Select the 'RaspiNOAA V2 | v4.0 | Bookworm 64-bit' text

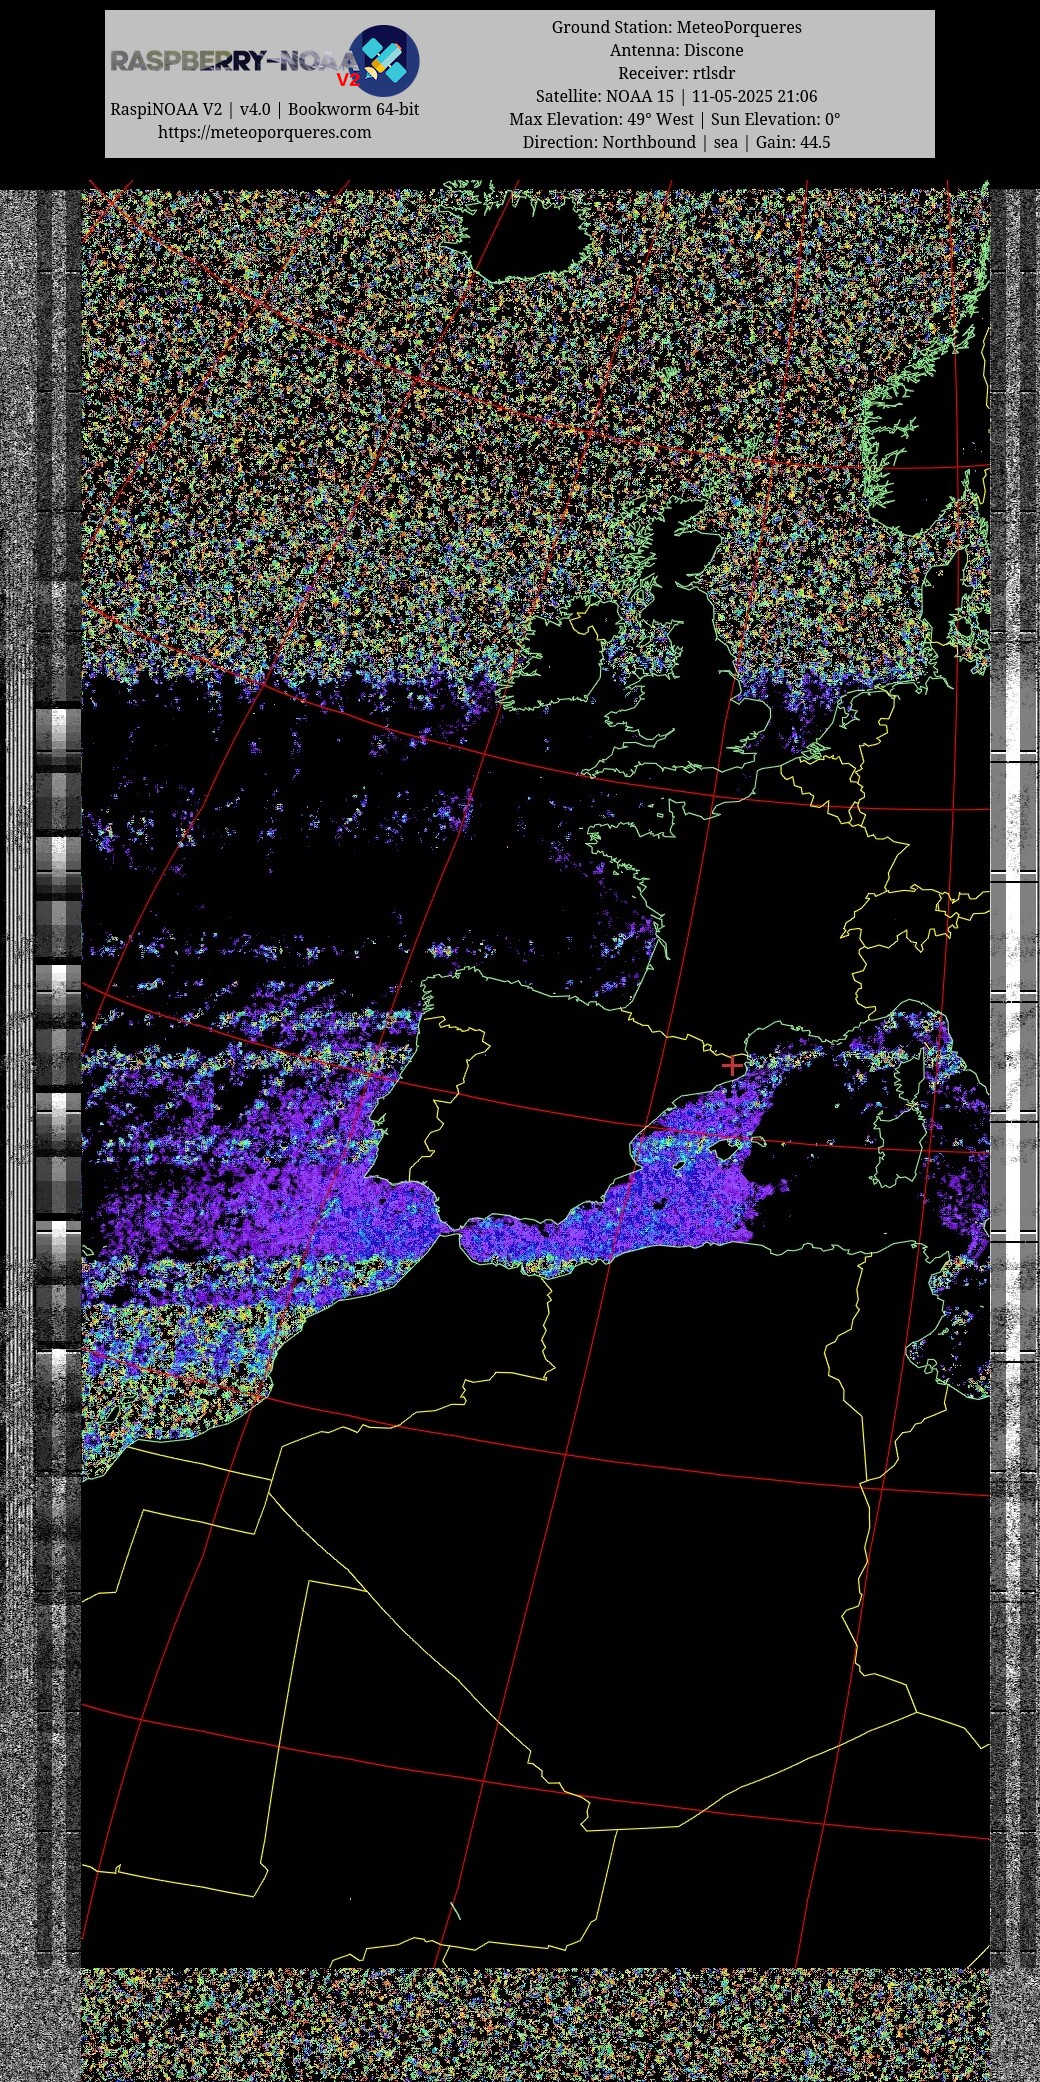pyautogui.click(x=264, y=109)
